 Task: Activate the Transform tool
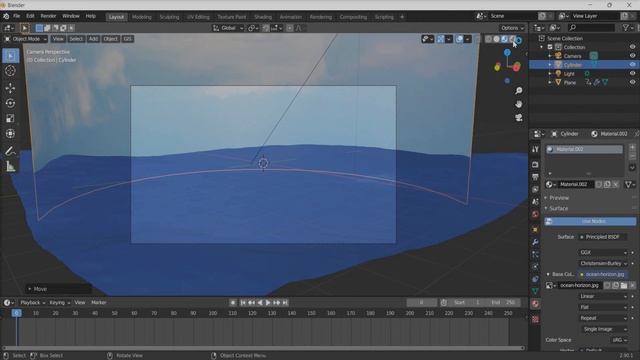11,133
